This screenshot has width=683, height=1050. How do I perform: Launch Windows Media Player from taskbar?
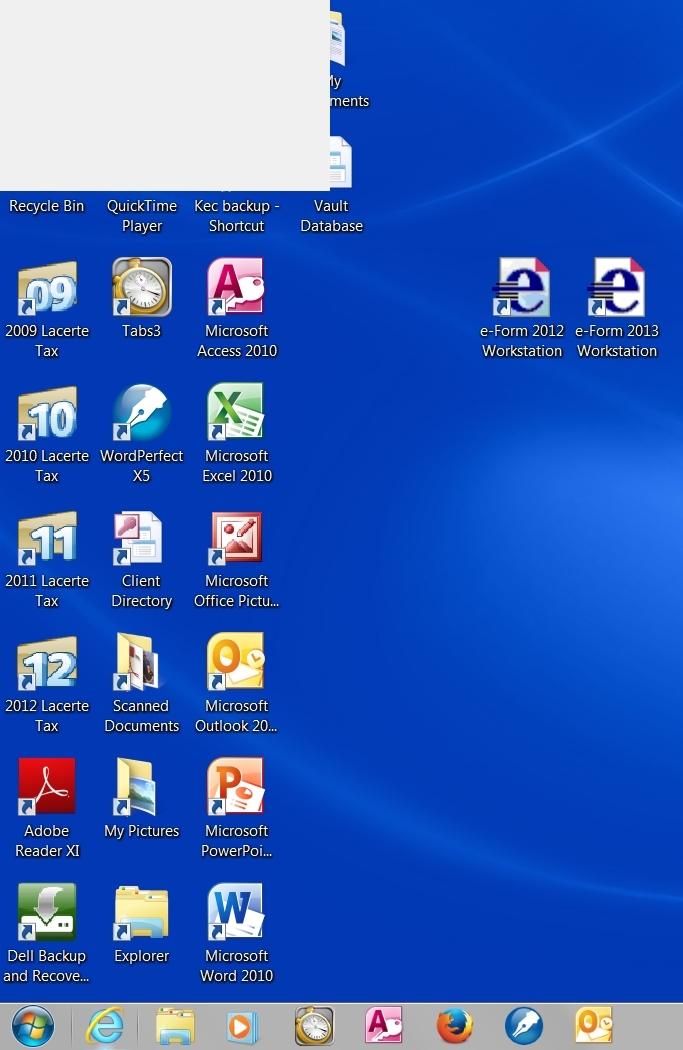click(242, 1027)
